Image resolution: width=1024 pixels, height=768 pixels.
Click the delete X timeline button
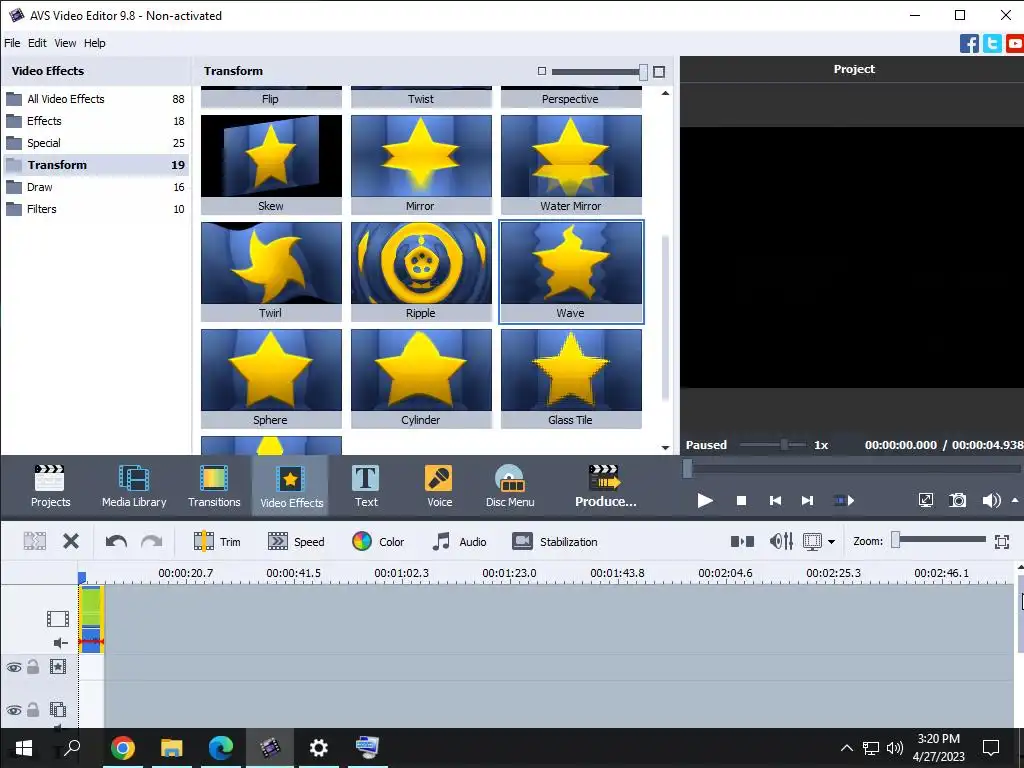[71, 541]
